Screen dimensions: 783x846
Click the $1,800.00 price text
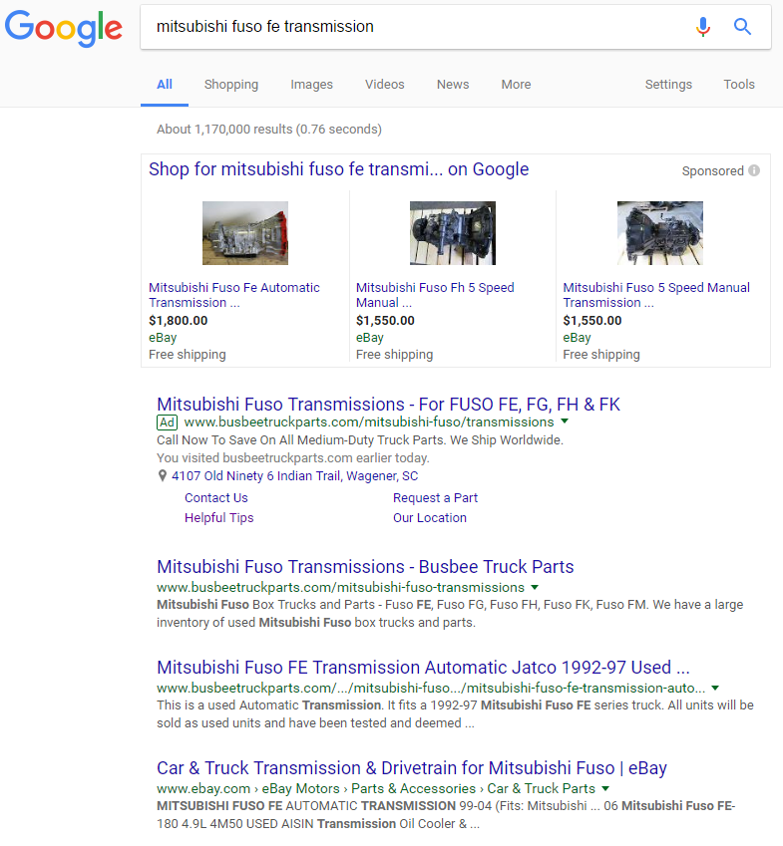pyautogui.click(x=178, y=320)
